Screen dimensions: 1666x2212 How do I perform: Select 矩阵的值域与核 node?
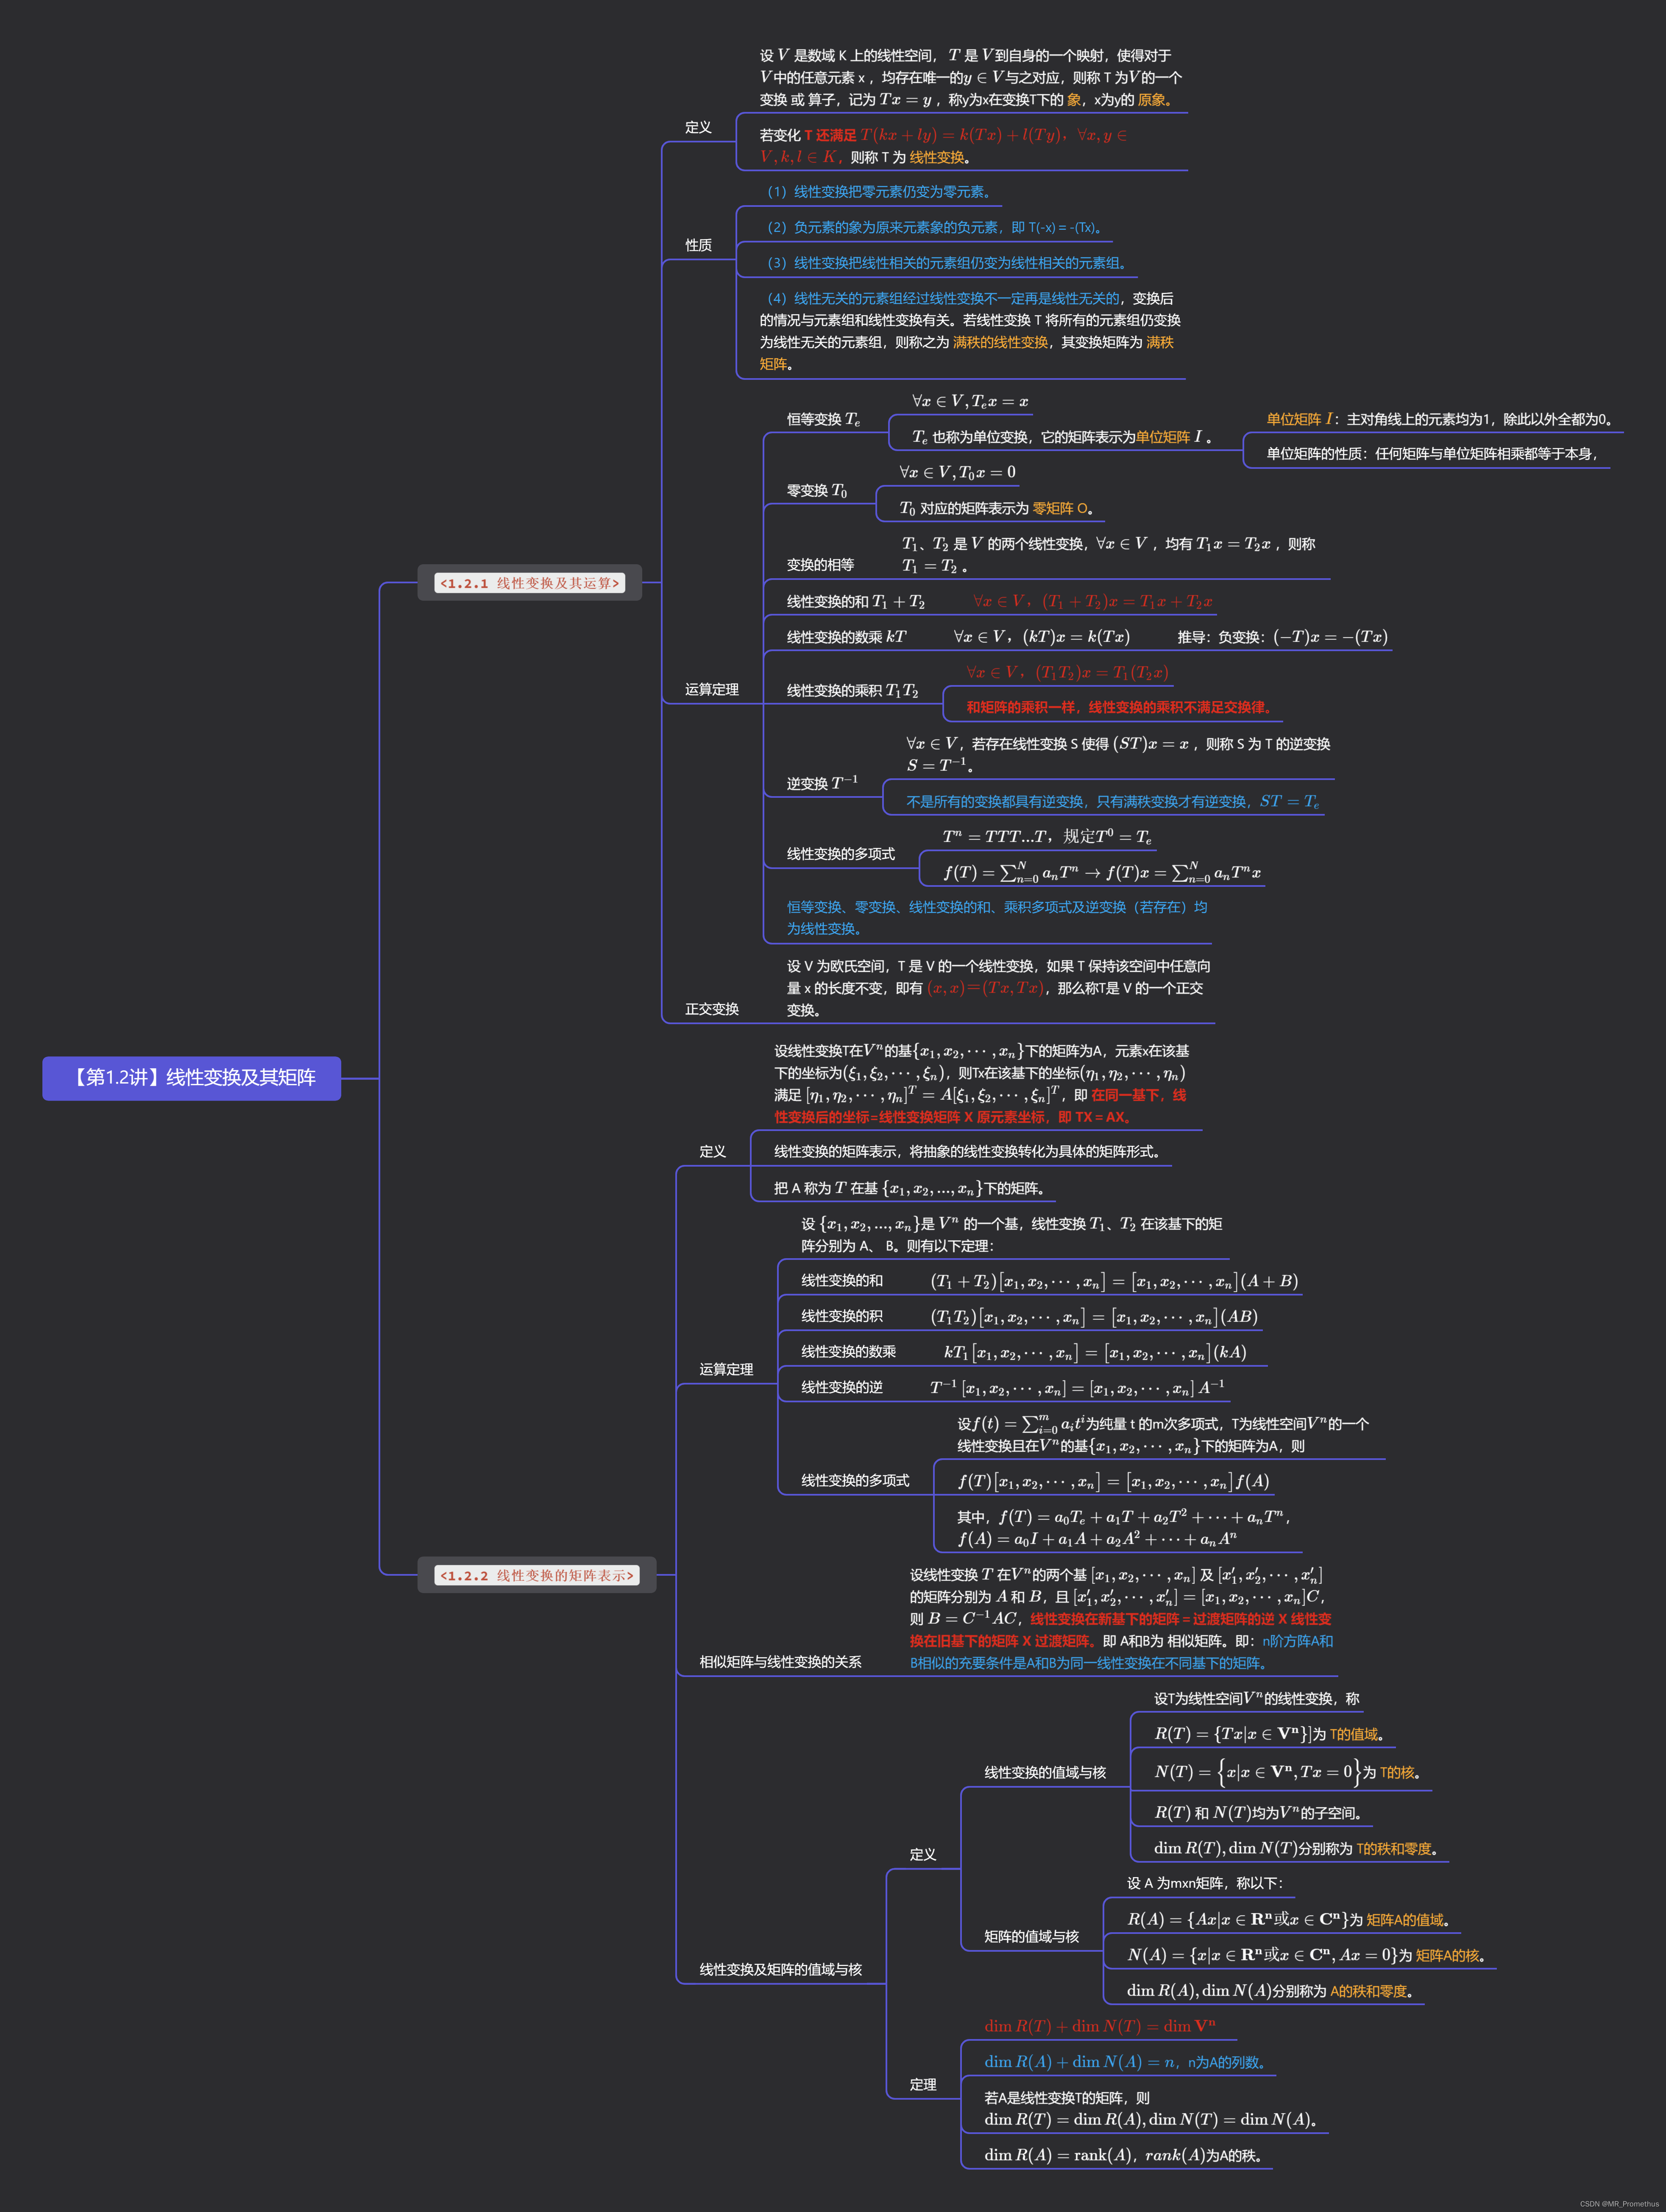pyautogui.click(x=1031, y=1936)
